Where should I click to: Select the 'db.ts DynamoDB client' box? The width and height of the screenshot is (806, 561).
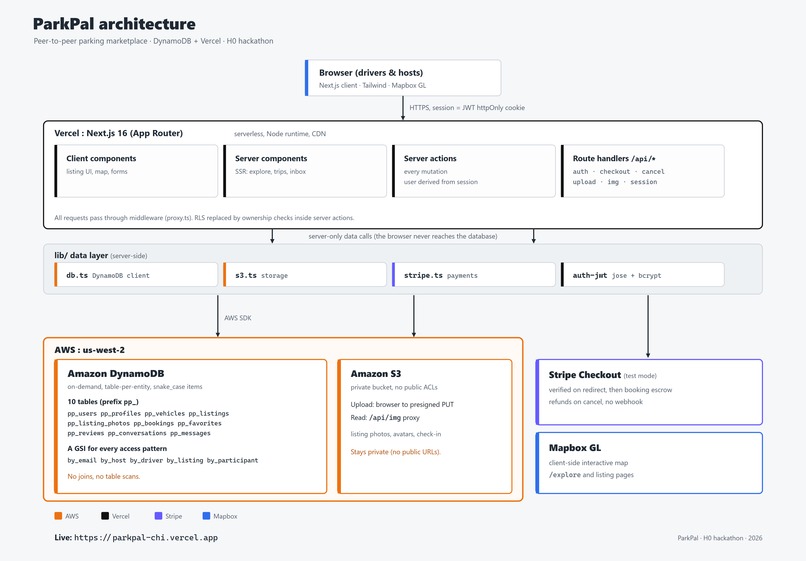click(x=136, y=275)
